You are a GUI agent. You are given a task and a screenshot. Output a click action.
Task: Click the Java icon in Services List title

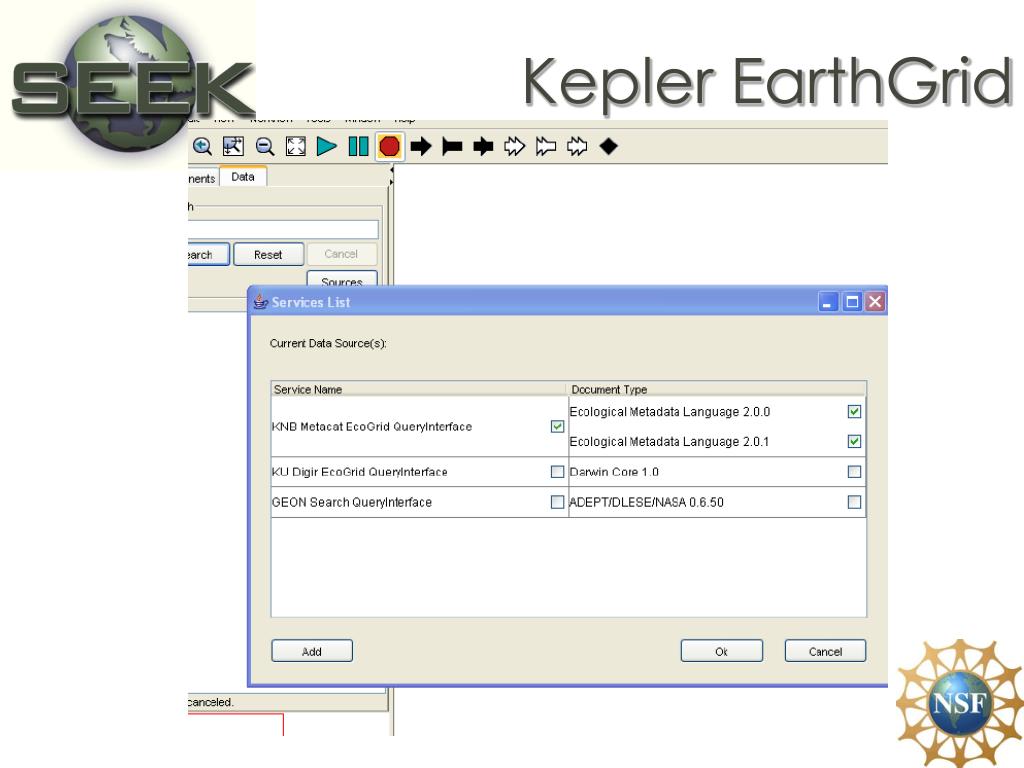point(261,302)
